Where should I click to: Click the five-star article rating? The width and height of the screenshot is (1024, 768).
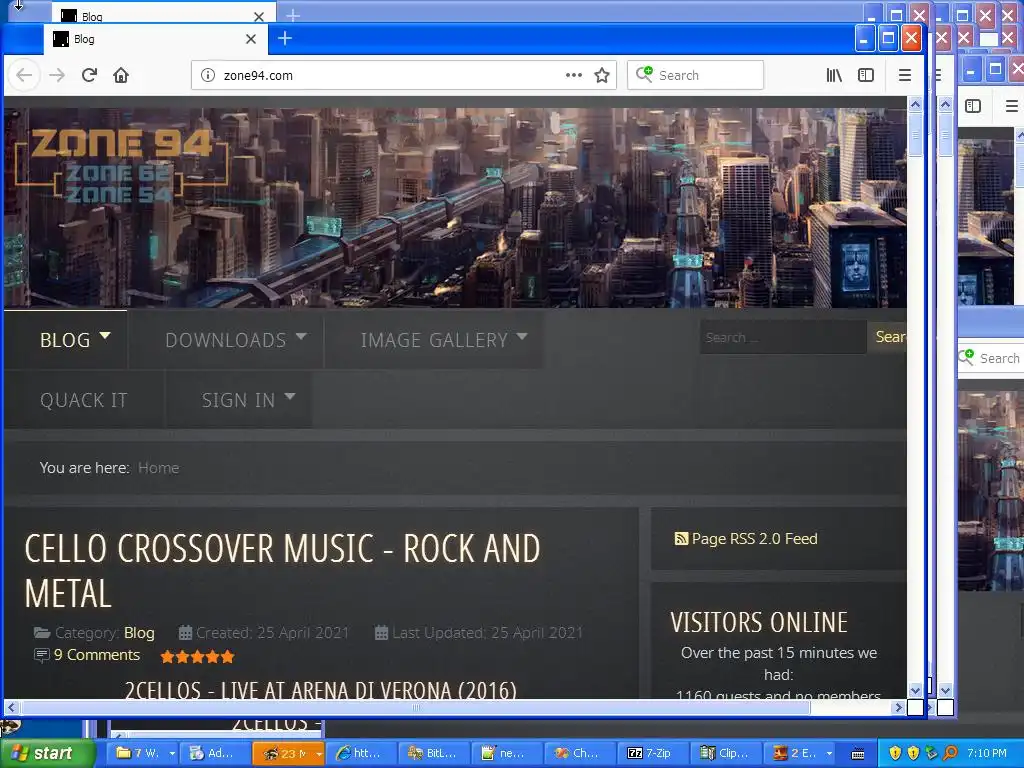tap(197, 656)
